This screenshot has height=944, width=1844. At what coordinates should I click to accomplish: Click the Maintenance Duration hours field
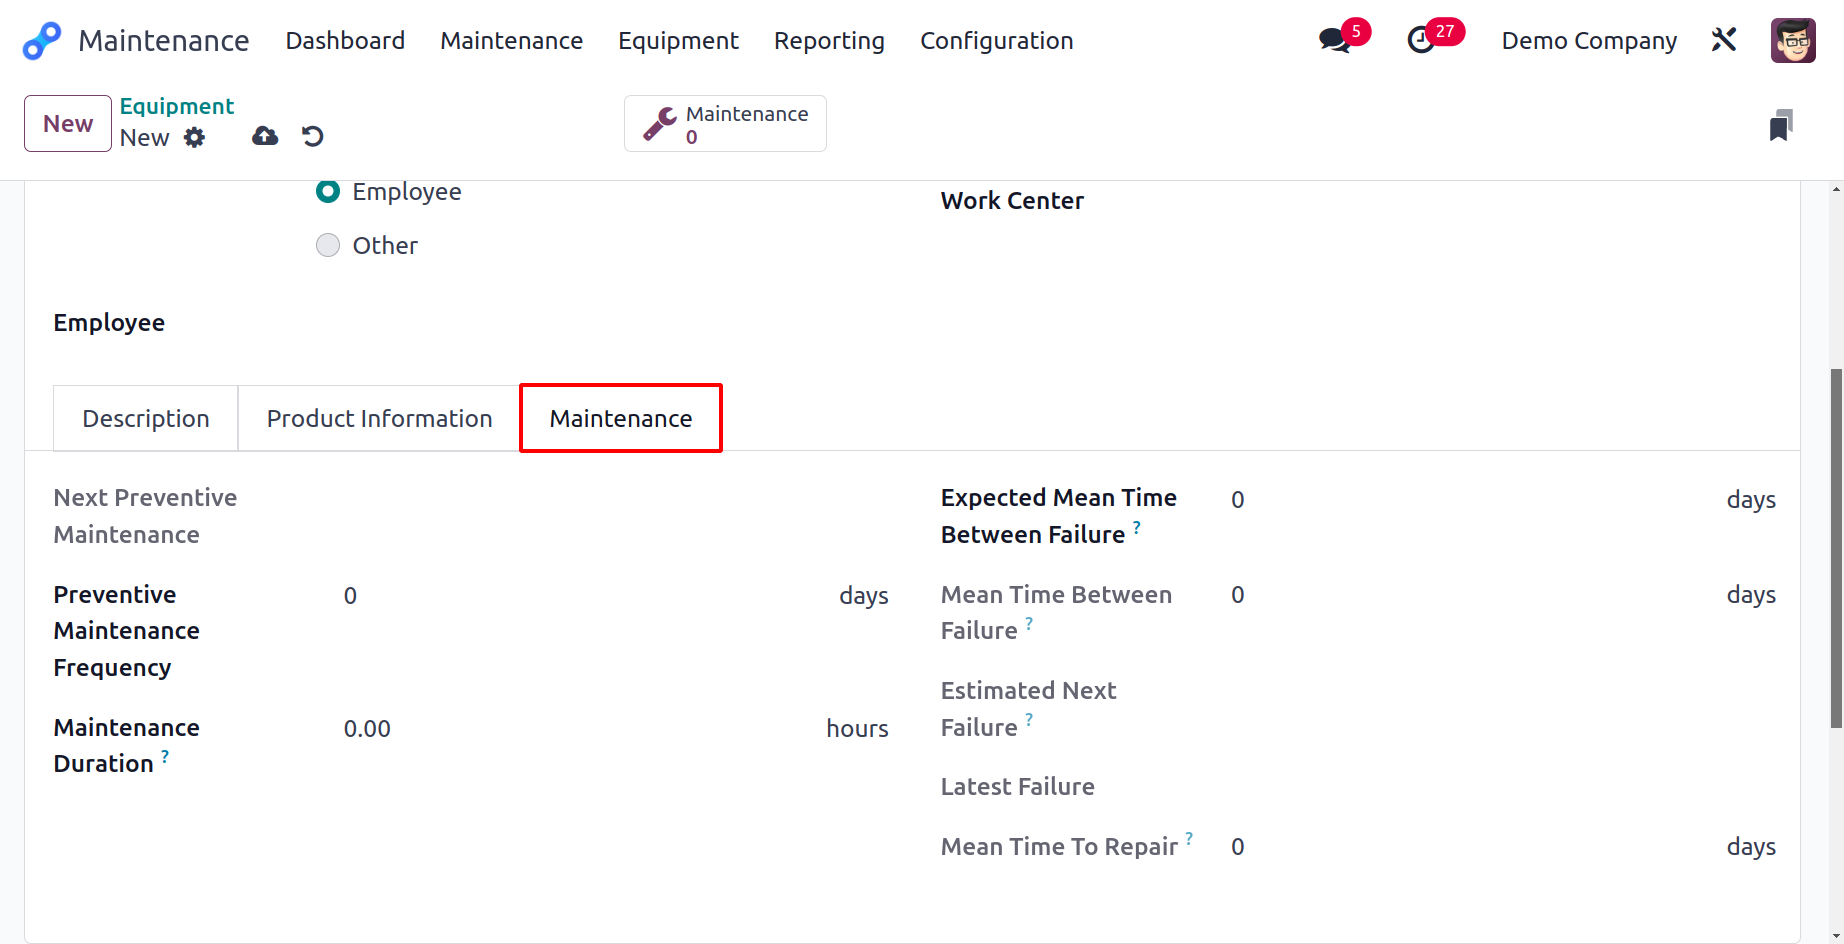click(580, 729)
